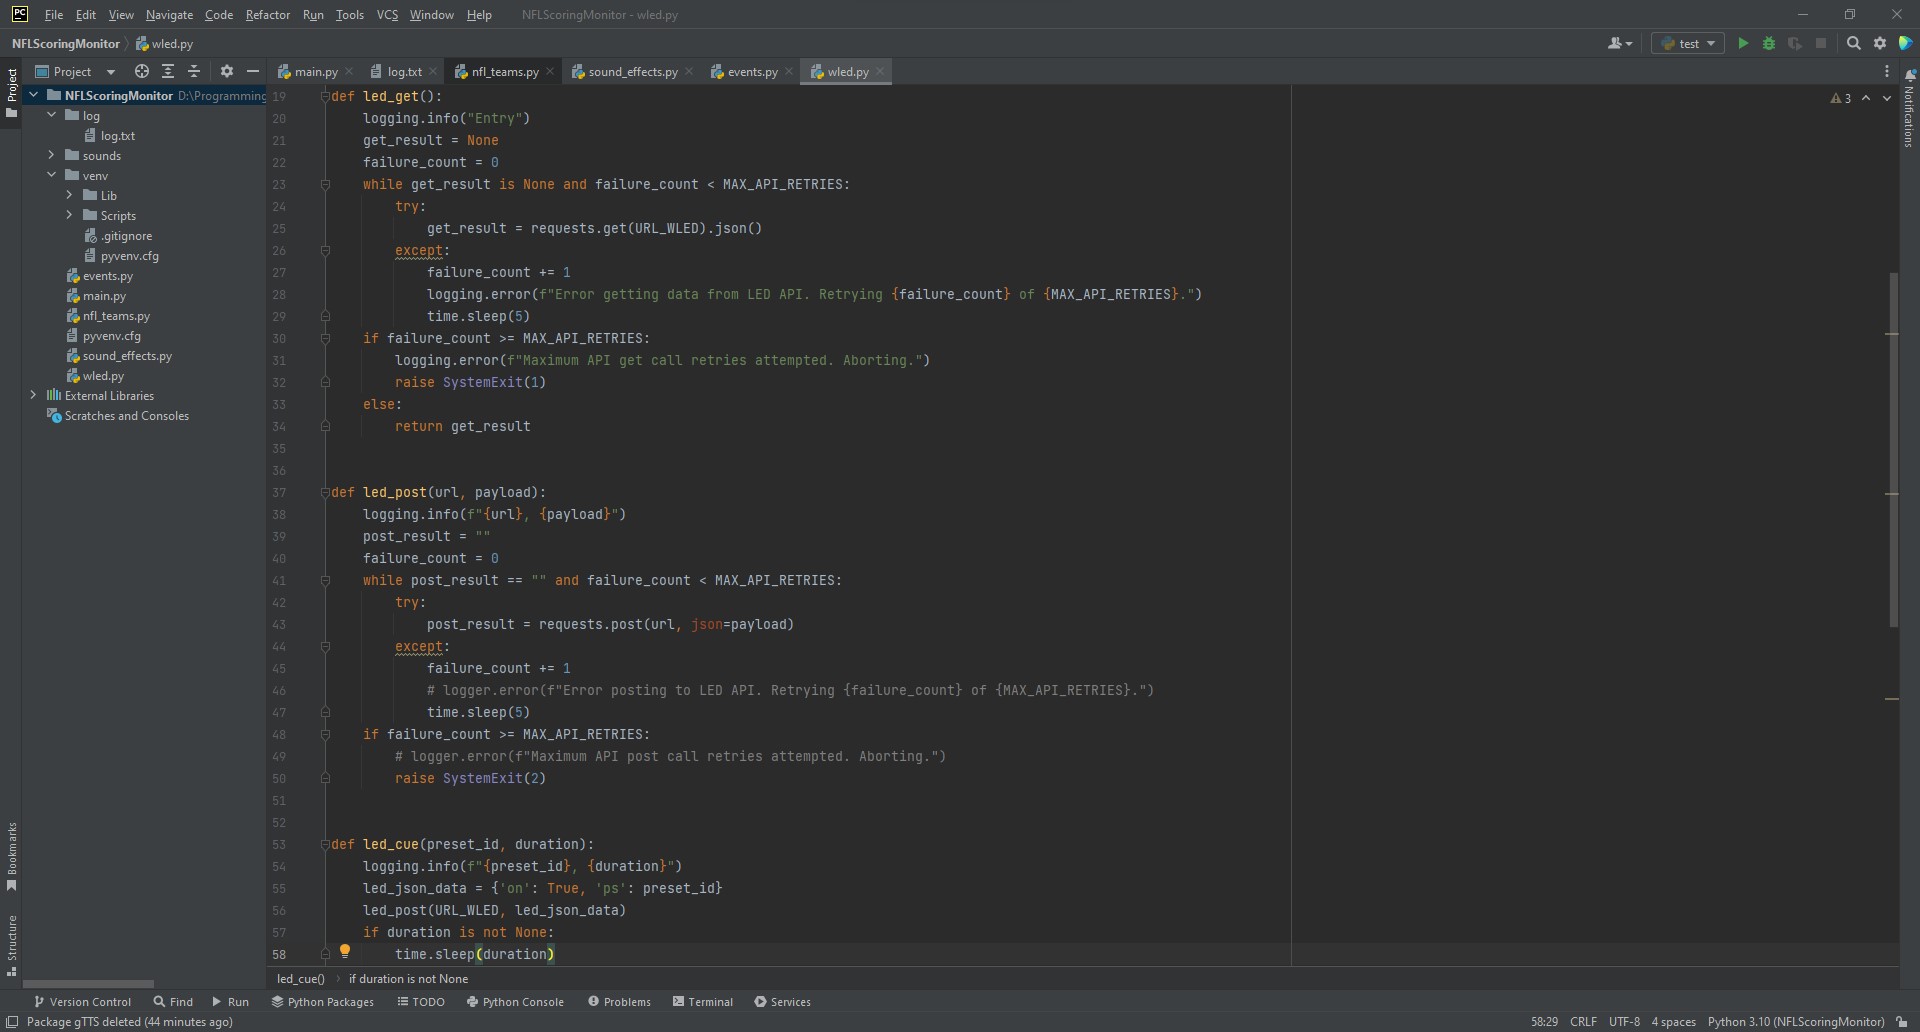This screenshot has height=1032, width=1920.
Task: Open IDE settings gear in top toolbar
Action: (1880, 43)
